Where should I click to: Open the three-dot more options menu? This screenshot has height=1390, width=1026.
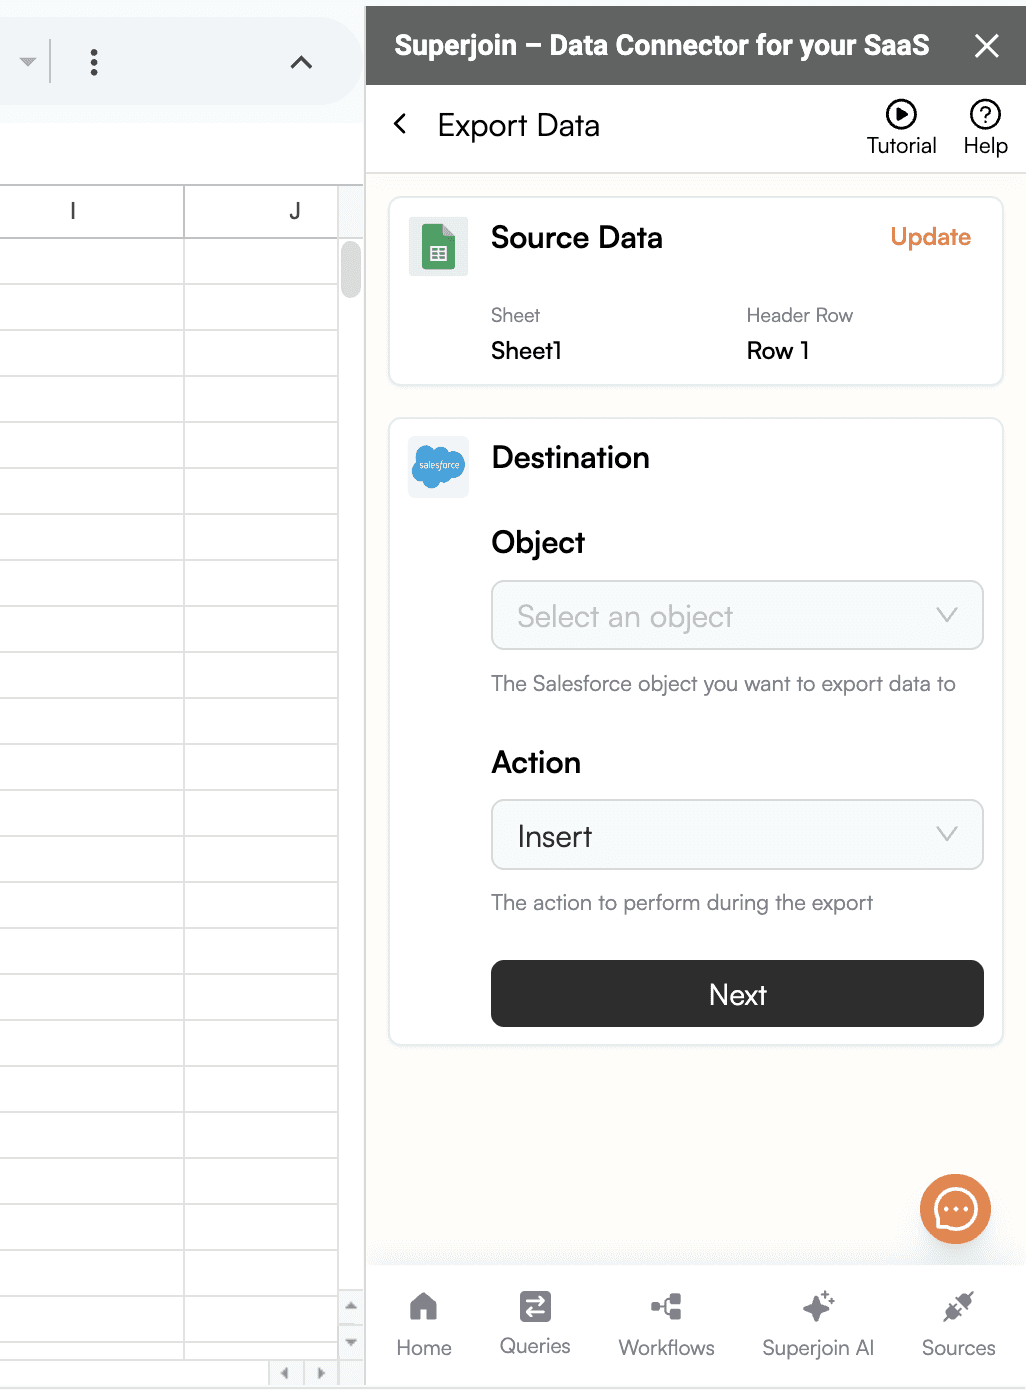[x=94, y=62]
